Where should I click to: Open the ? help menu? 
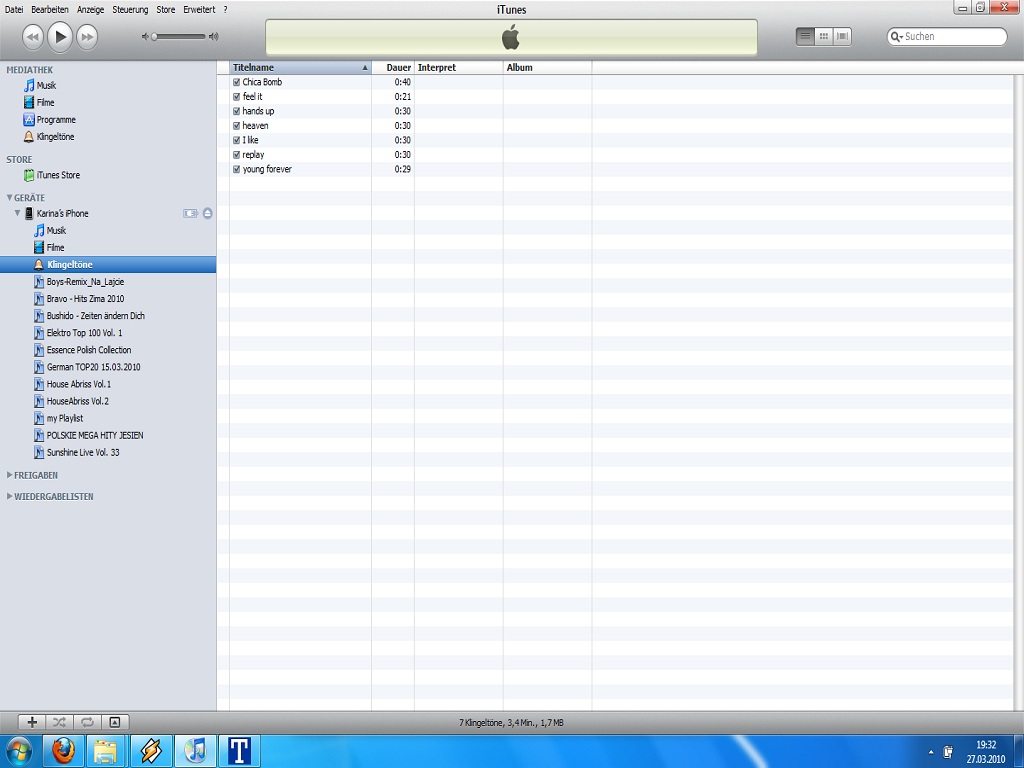225,10
